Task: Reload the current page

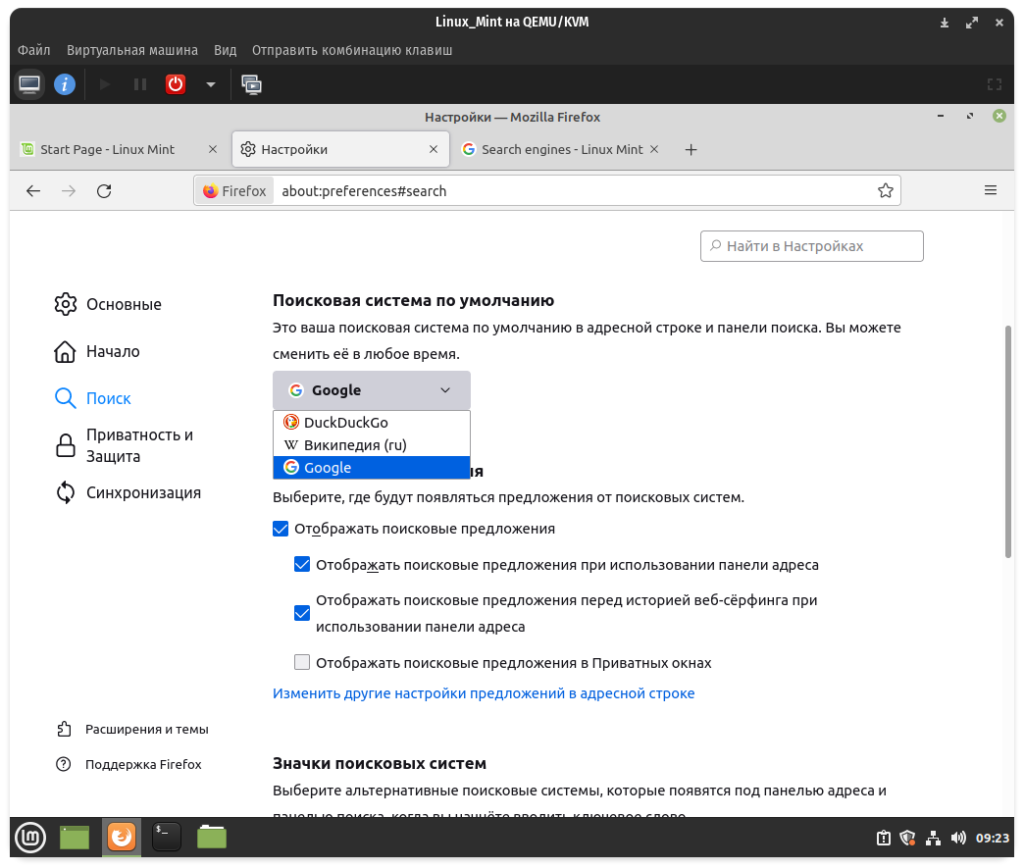Action: 104,191
